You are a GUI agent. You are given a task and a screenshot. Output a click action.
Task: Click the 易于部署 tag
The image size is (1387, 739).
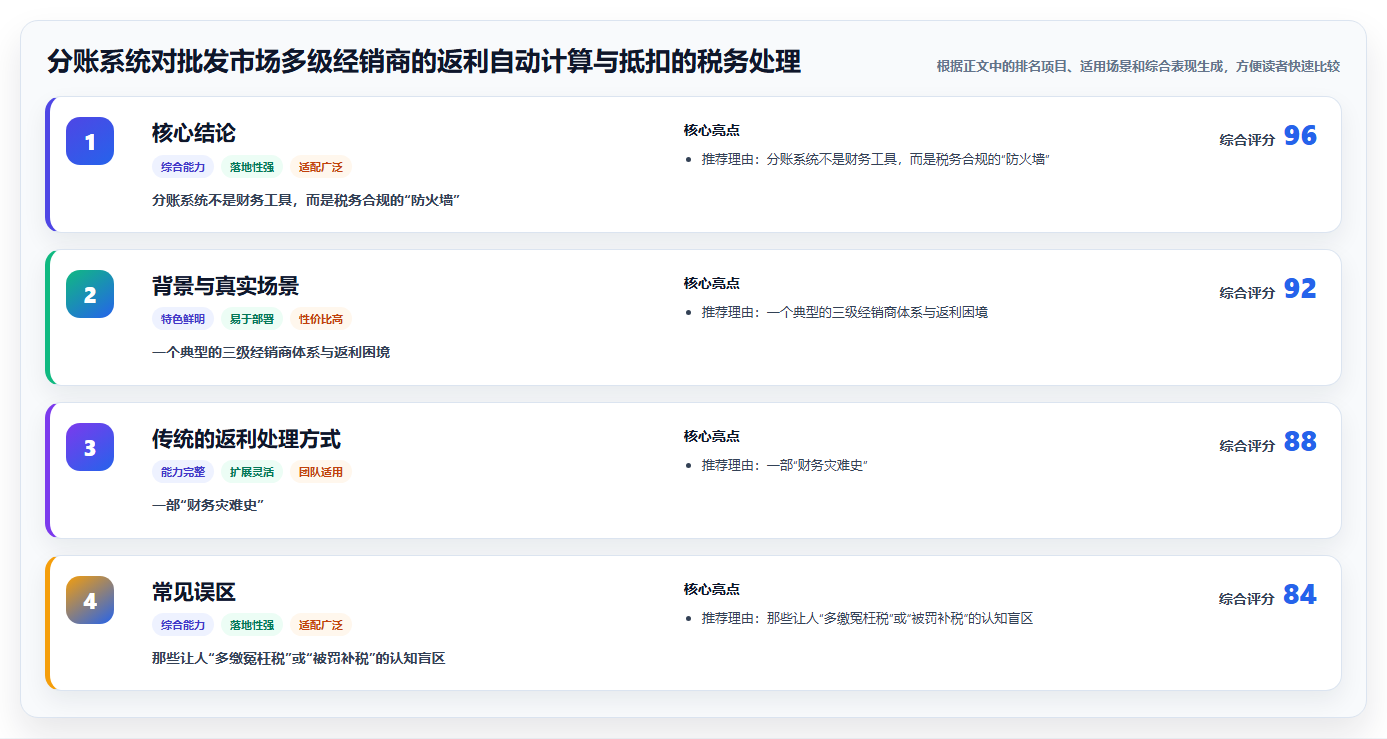(x=252, y=320)
